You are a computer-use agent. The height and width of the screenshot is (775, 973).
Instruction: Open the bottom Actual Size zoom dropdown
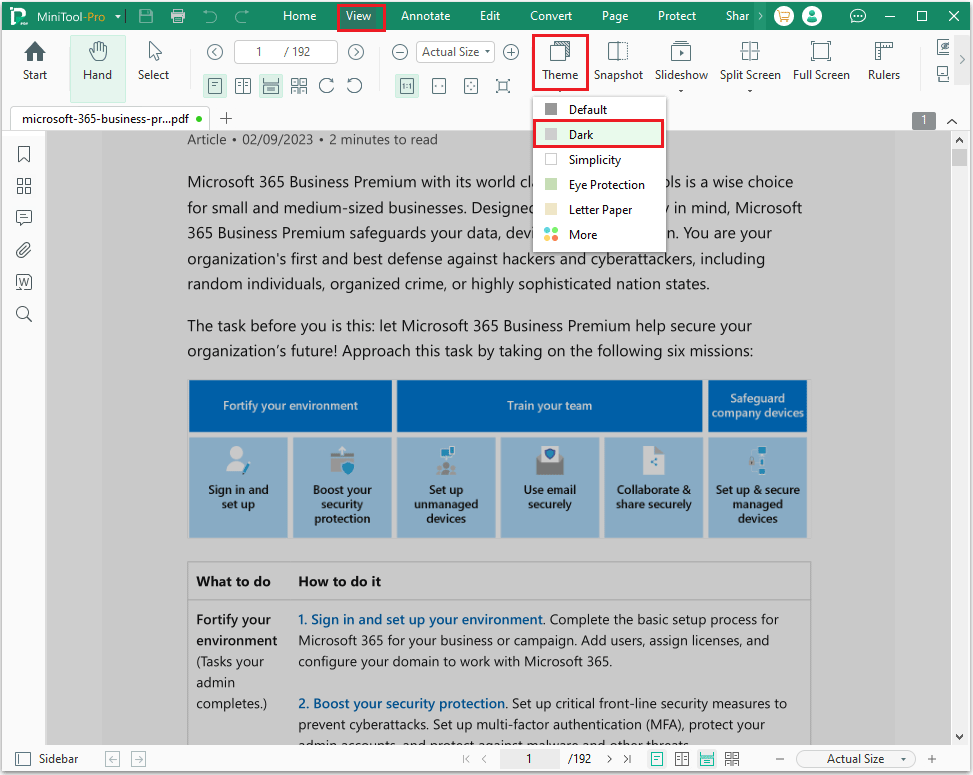point(855,759)
